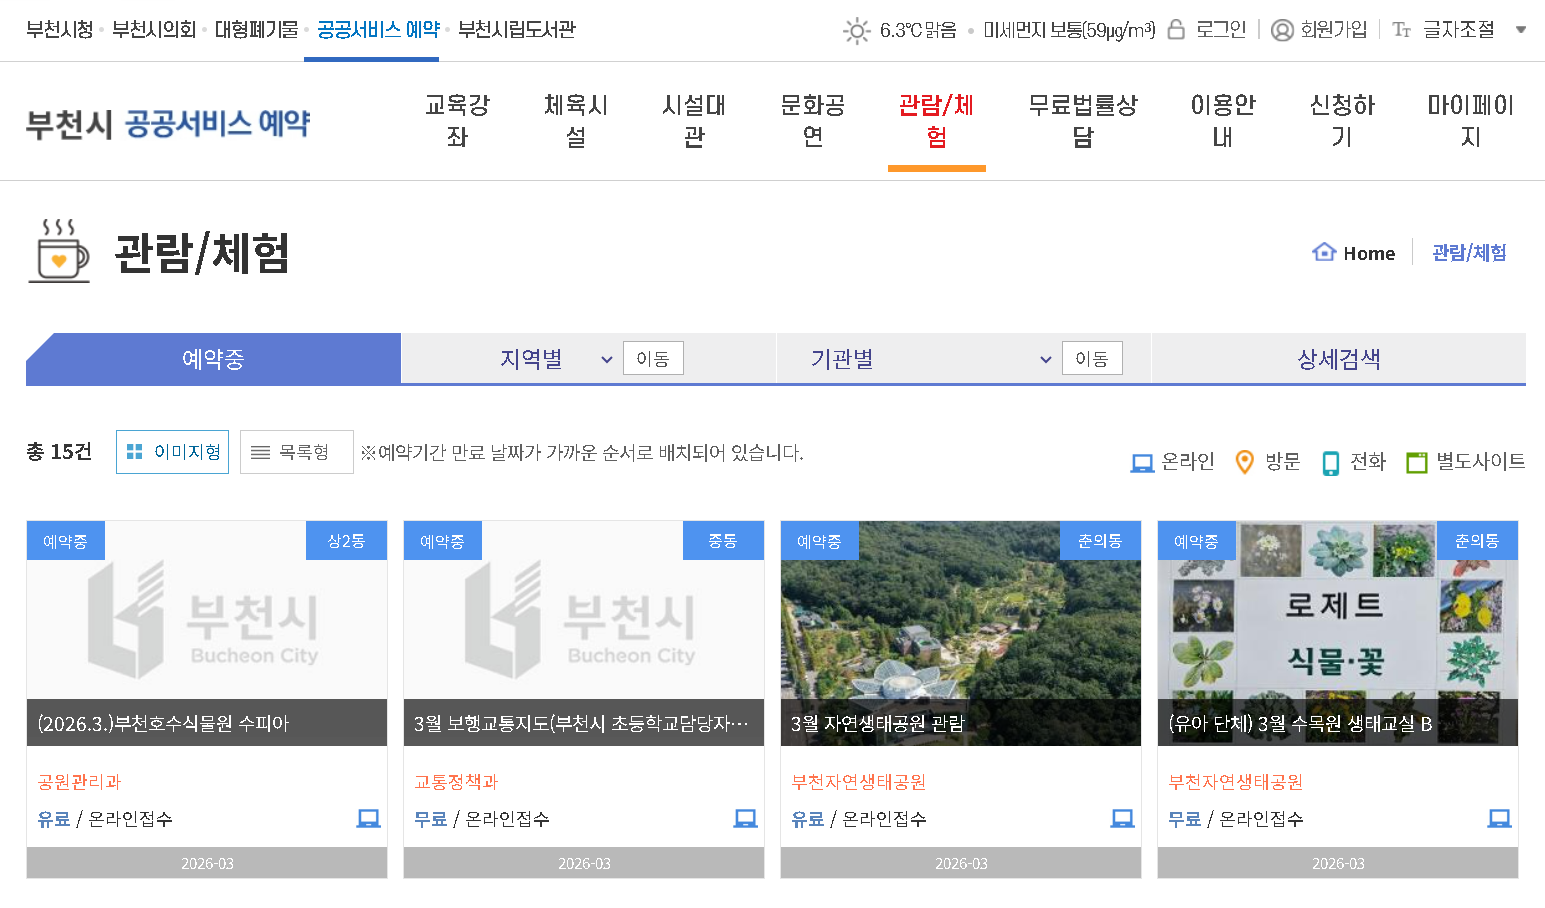Click the Home breadcrumb icon
Image resolution: width=1545 pixels, height=908 pixels.
1325,252
